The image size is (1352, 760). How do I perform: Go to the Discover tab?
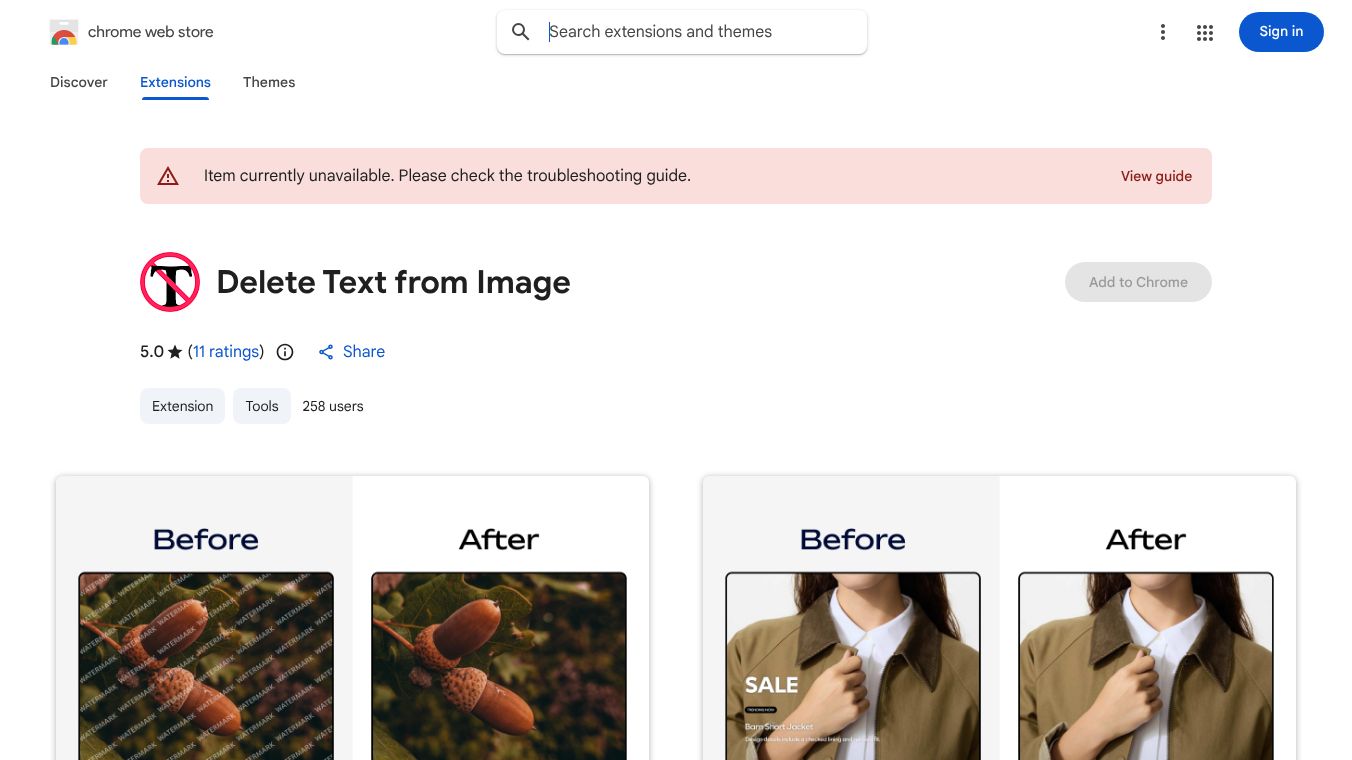point(79,82)
